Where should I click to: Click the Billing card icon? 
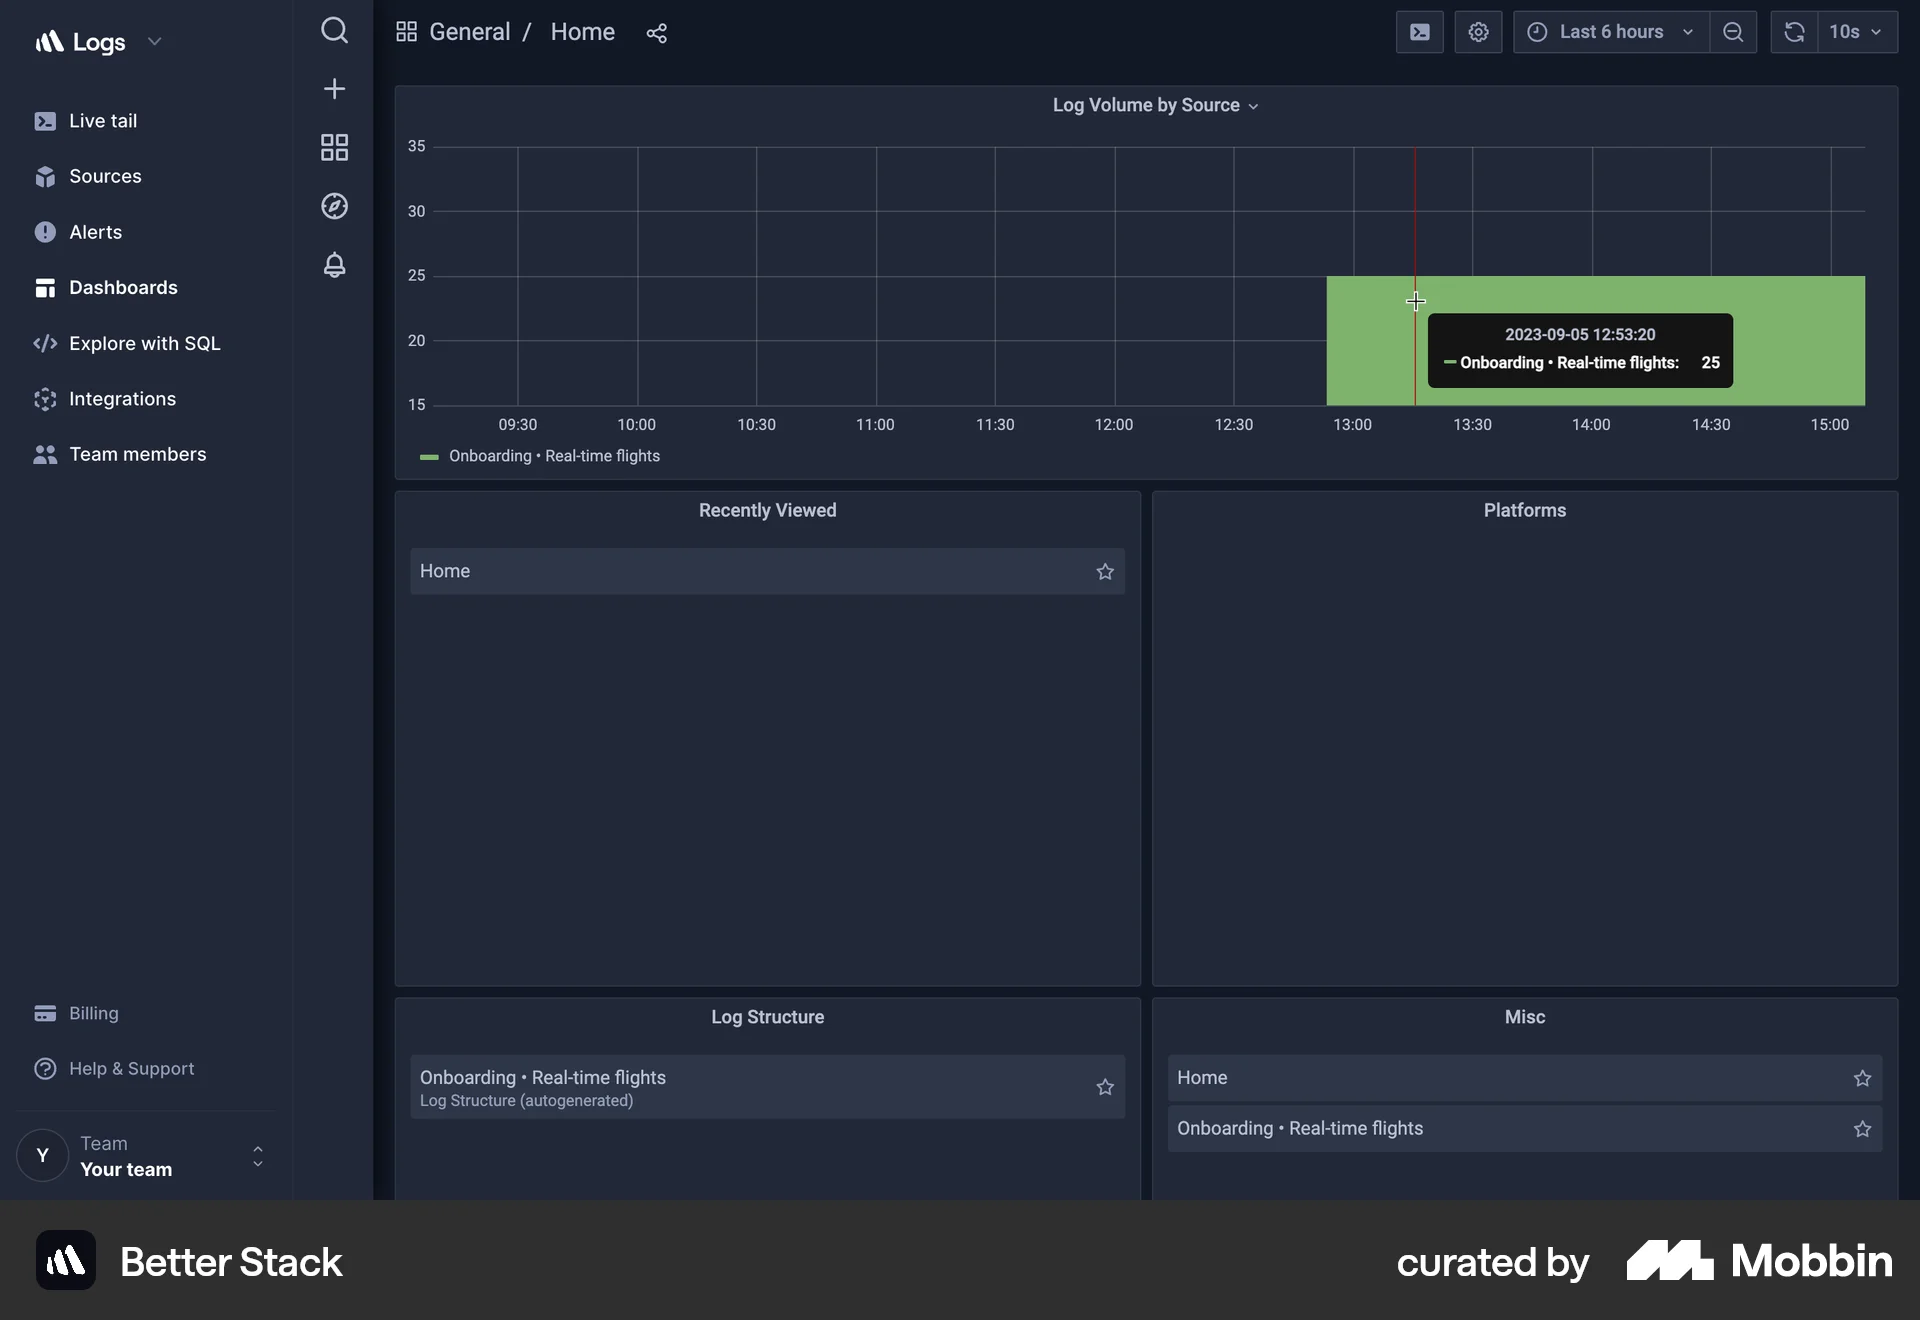45,1014
